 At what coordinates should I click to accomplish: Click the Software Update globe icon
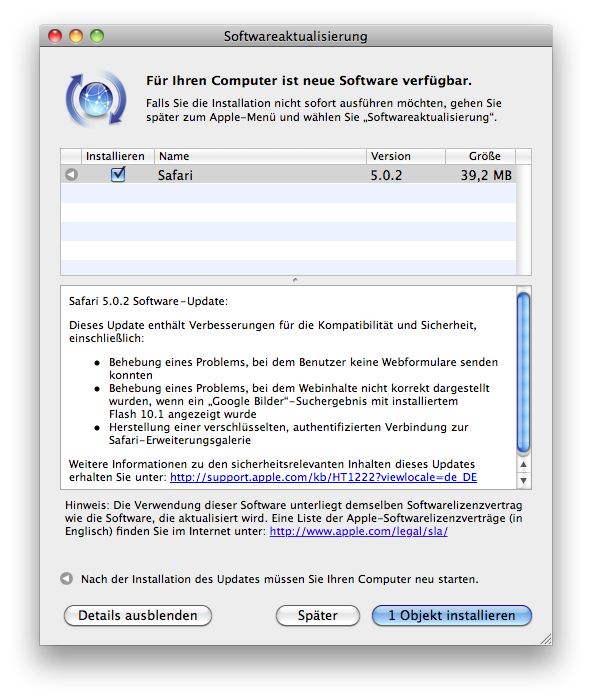pos(96,99)
